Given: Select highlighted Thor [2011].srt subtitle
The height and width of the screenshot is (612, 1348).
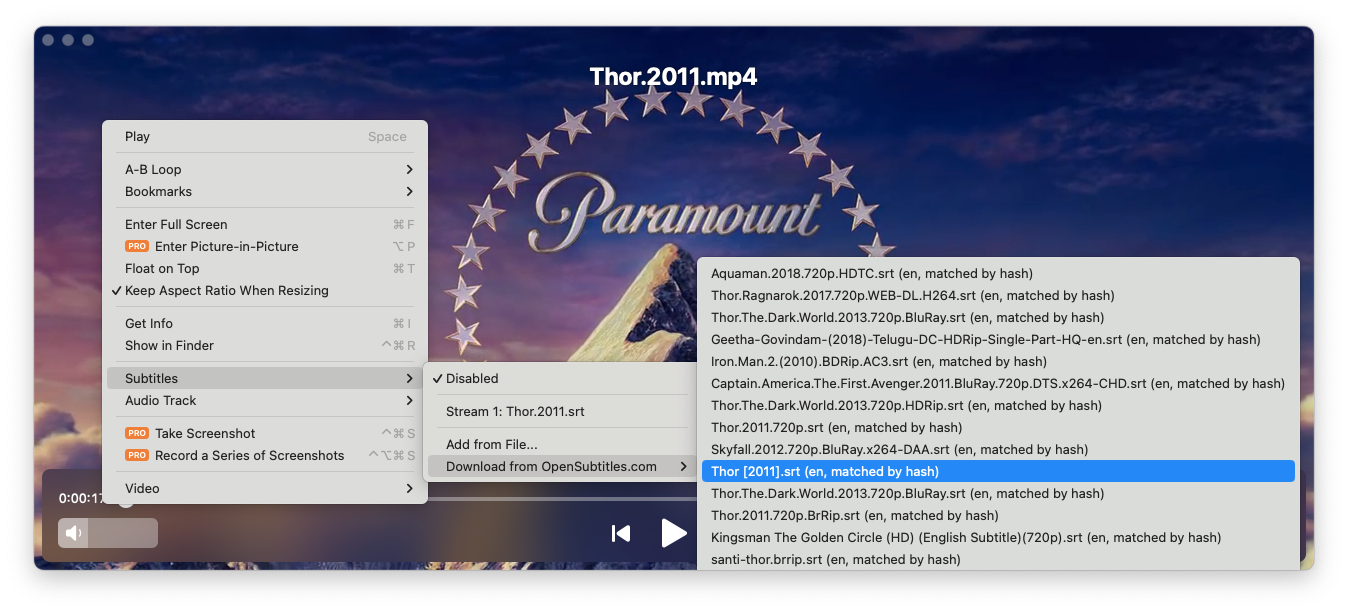Looking at the screenshot, I should (998, 471).
